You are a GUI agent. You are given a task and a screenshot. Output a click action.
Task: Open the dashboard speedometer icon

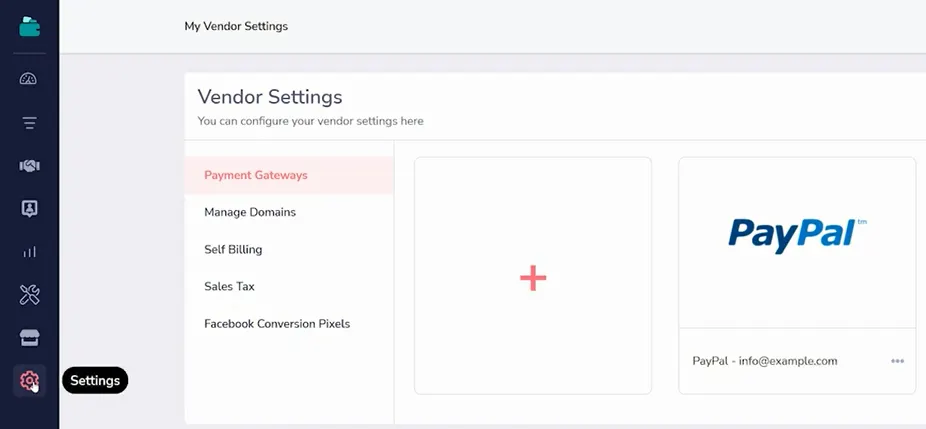[x=28, y=79]
